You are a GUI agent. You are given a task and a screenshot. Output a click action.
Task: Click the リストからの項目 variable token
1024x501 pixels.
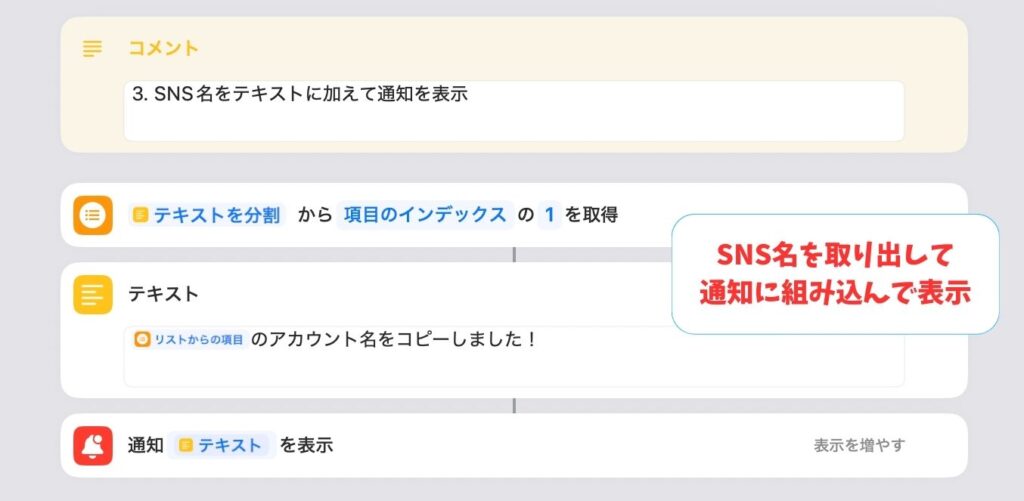coord(190,340)
